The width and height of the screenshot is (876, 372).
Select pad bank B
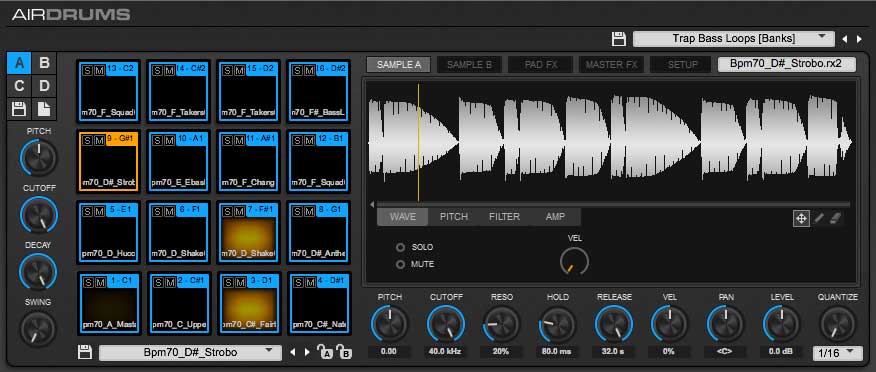[44, 63]
